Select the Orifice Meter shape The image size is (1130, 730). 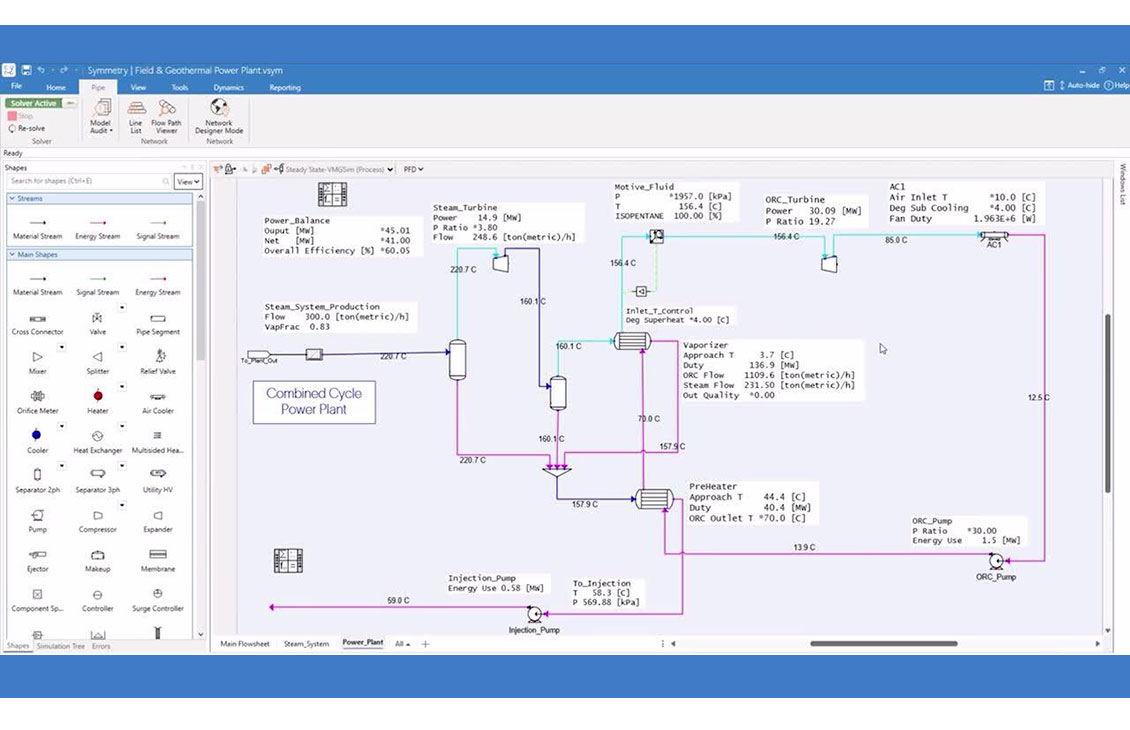pyautogui.click(x=37, y=401)
